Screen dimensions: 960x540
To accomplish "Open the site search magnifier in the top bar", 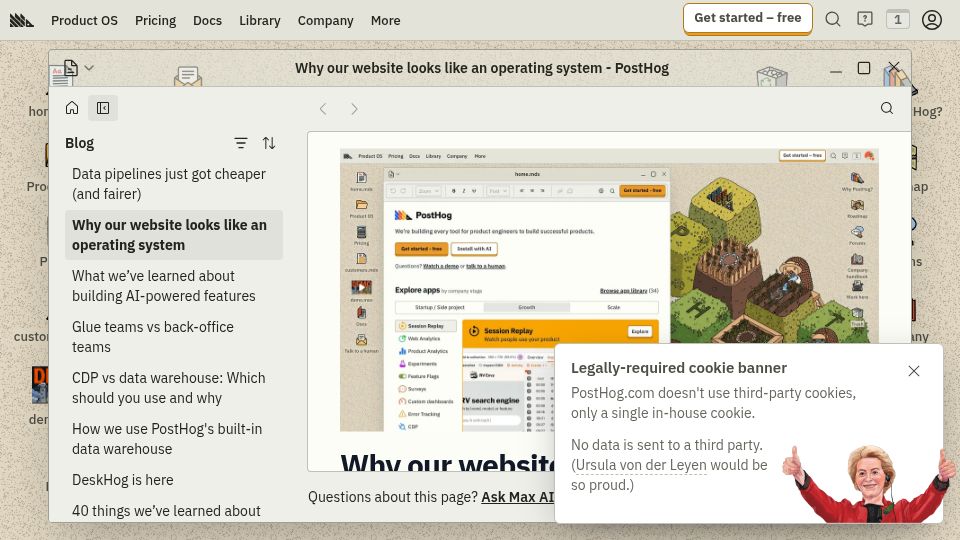I will [833, 20].
